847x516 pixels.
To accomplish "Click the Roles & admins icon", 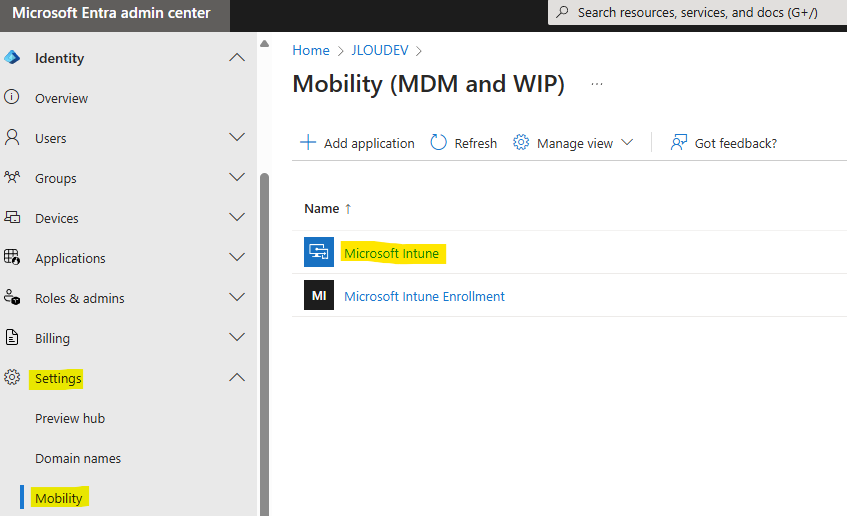I will coord(12,297).
